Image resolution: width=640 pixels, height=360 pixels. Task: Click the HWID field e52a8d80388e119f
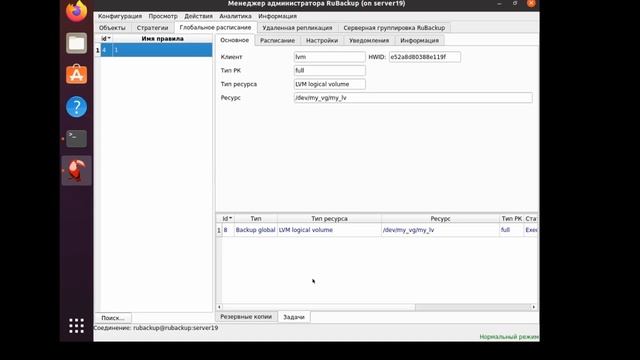tap(424, 57)
